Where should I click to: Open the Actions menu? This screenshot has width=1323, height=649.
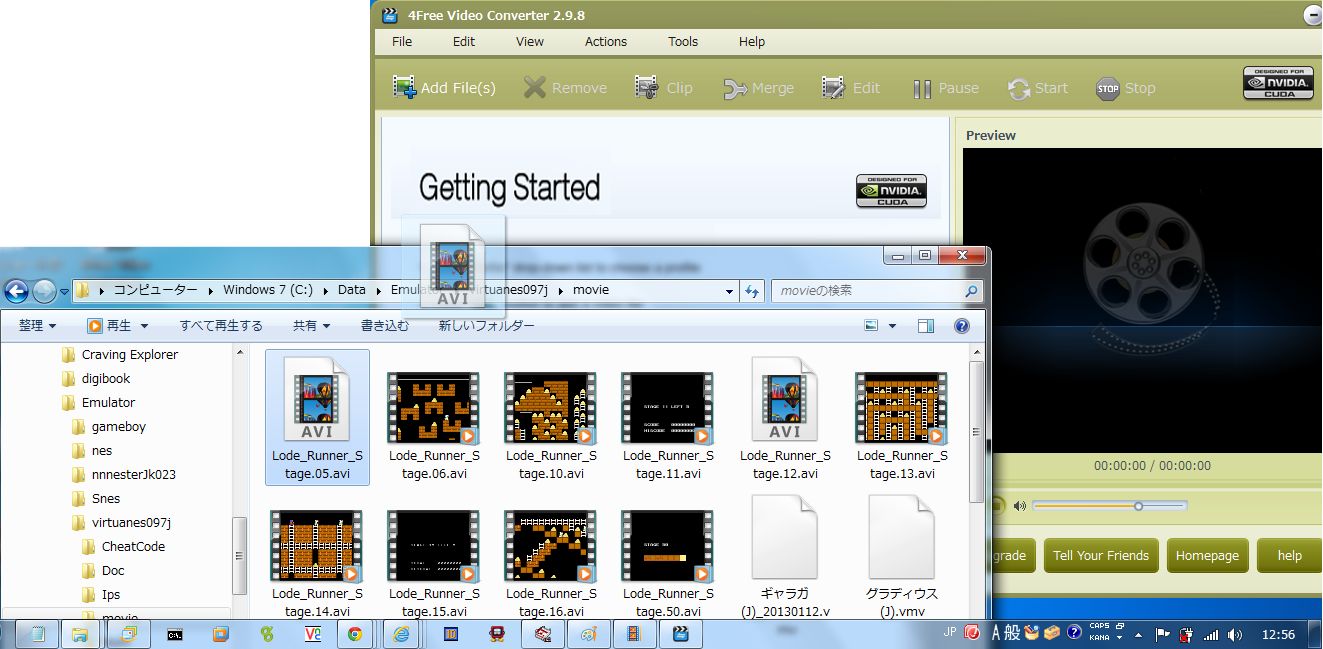pyautogui.click(x=606, y=41)
